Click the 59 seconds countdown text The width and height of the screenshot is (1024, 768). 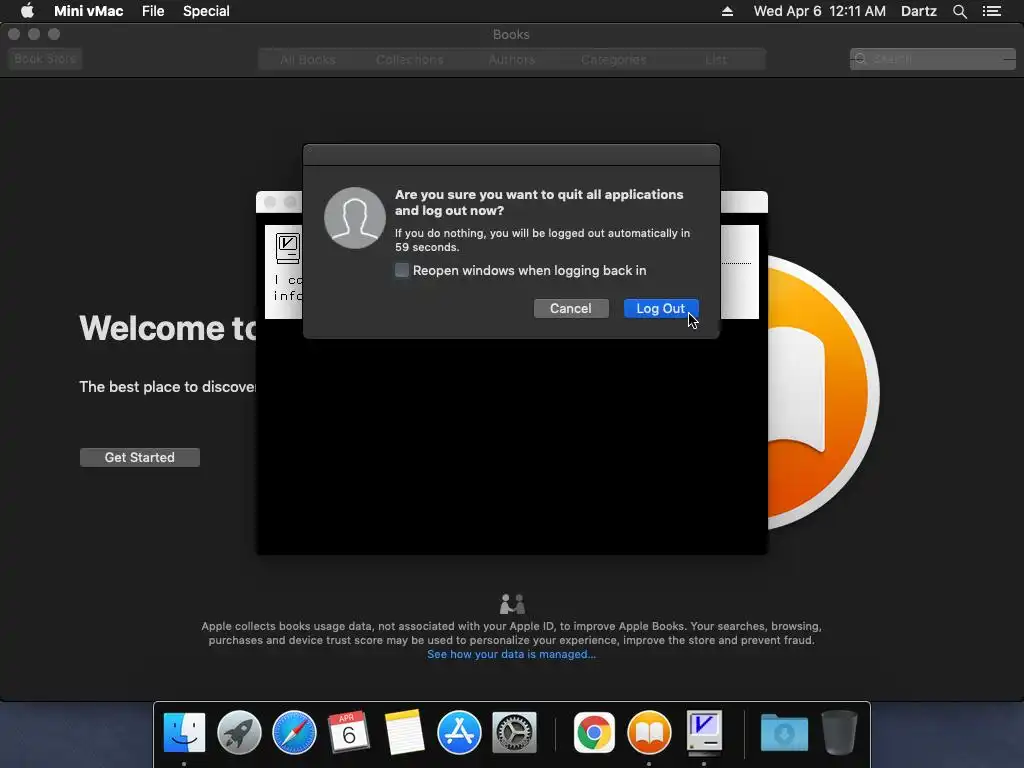(426, 248)
